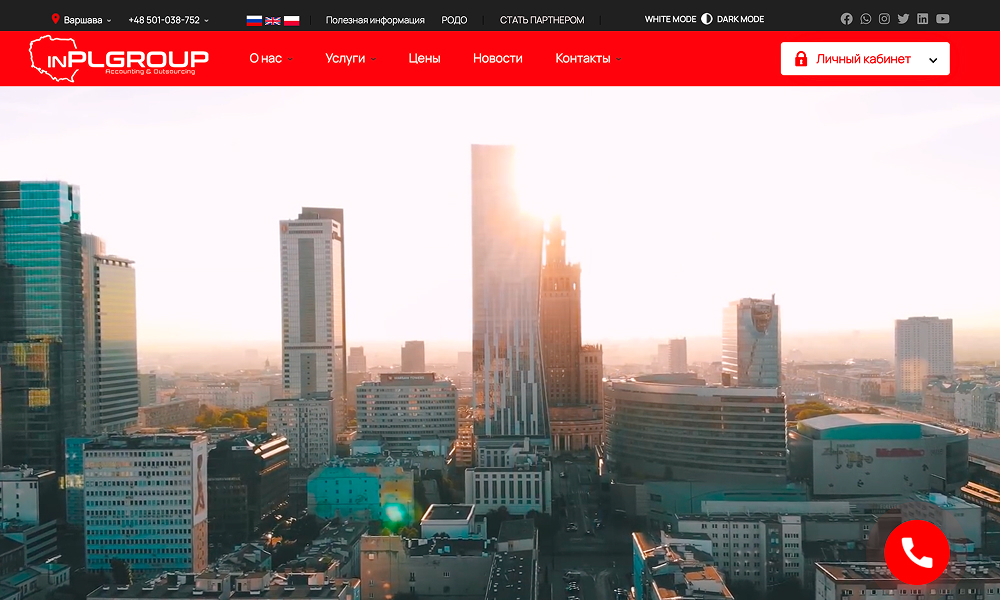The width and height of the screenshot is (1000, 600).
Task: Expand the phone number +48 501-038-752 dropdown
Action: coord(168,20)
